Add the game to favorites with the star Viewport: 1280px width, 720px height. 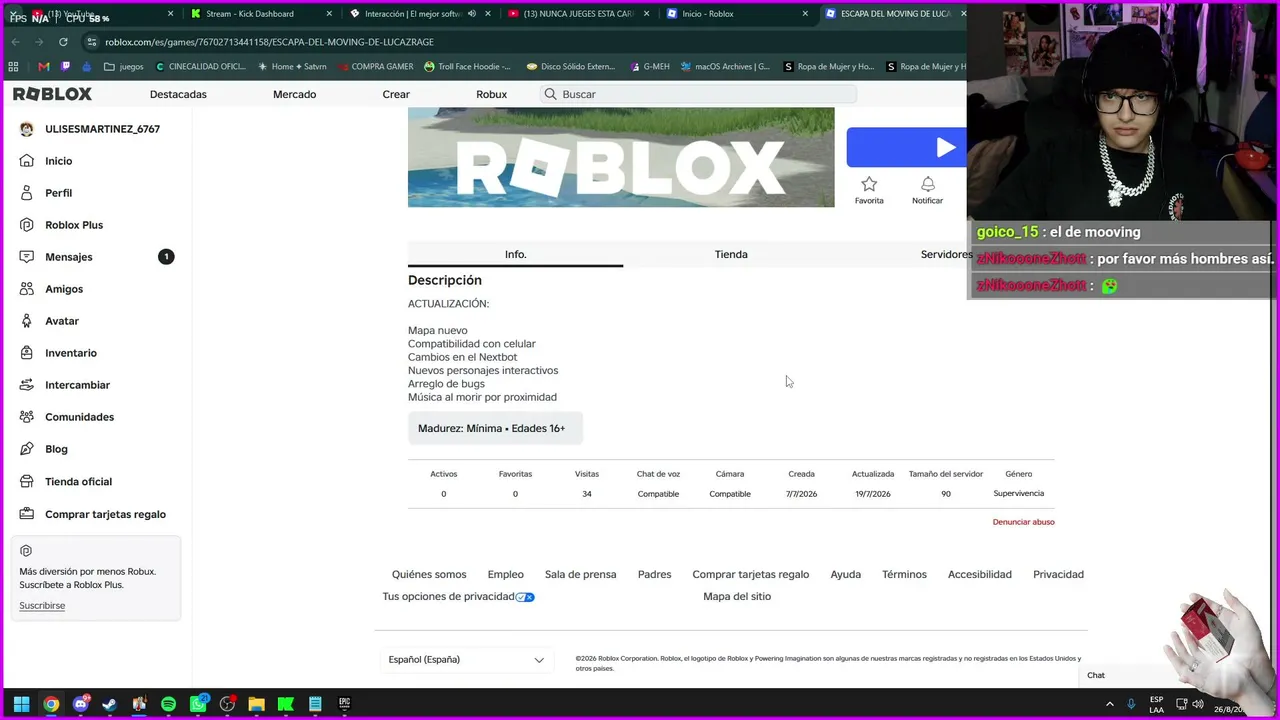(869, 184)
